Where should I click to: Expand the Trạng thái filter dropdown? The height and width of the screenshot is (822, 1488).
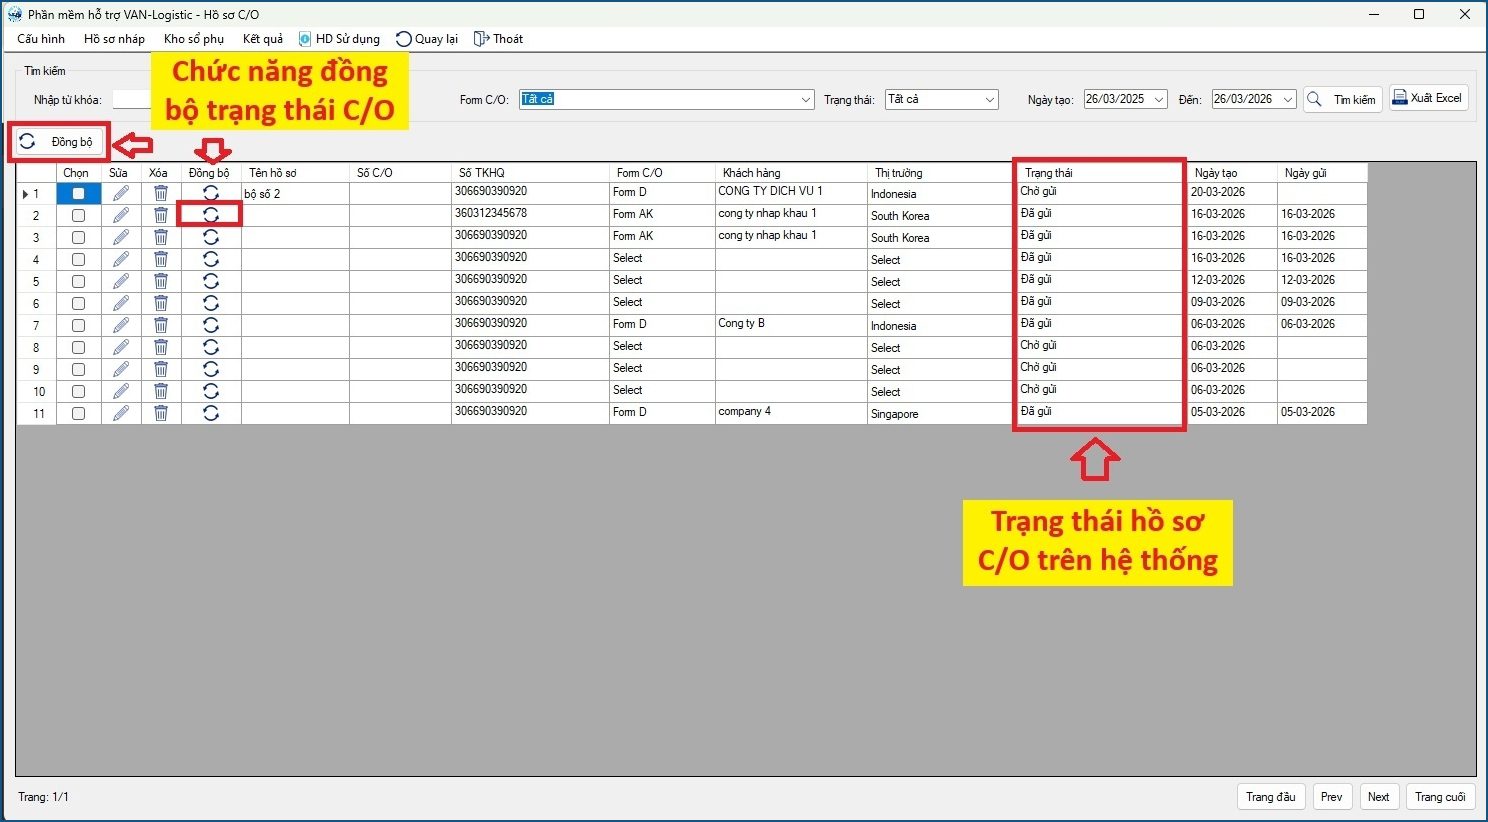tap(989, 100)
